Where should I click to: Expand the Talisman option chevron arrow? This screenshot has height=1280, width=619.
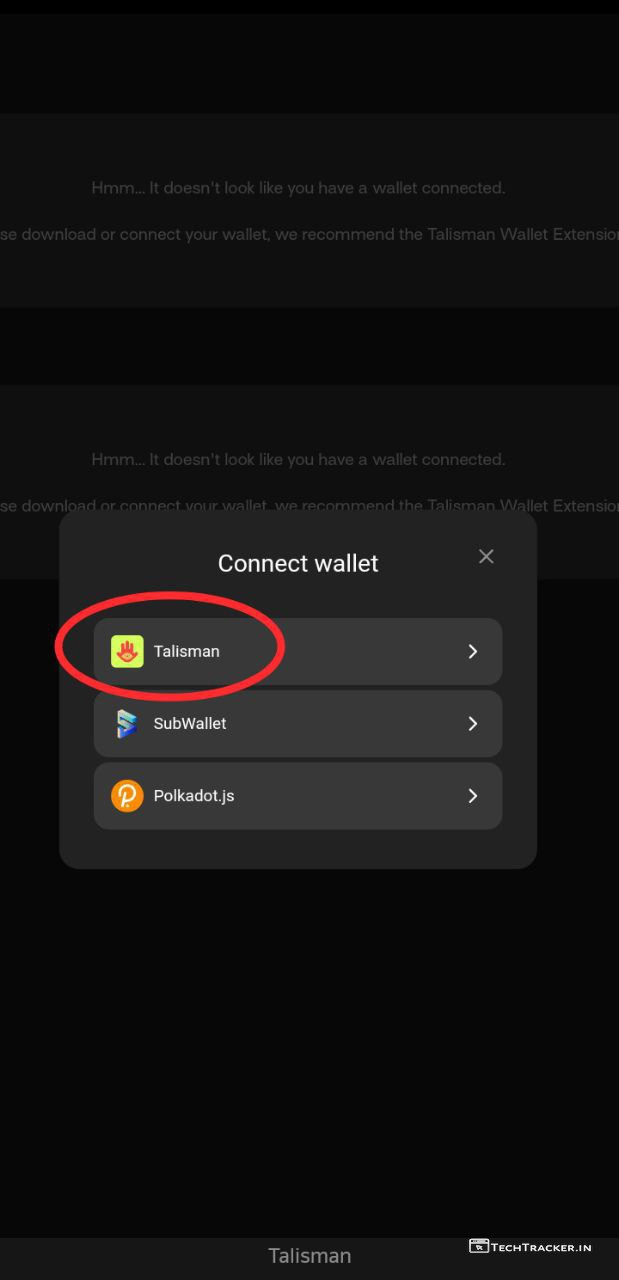click(x=473, y=651)
